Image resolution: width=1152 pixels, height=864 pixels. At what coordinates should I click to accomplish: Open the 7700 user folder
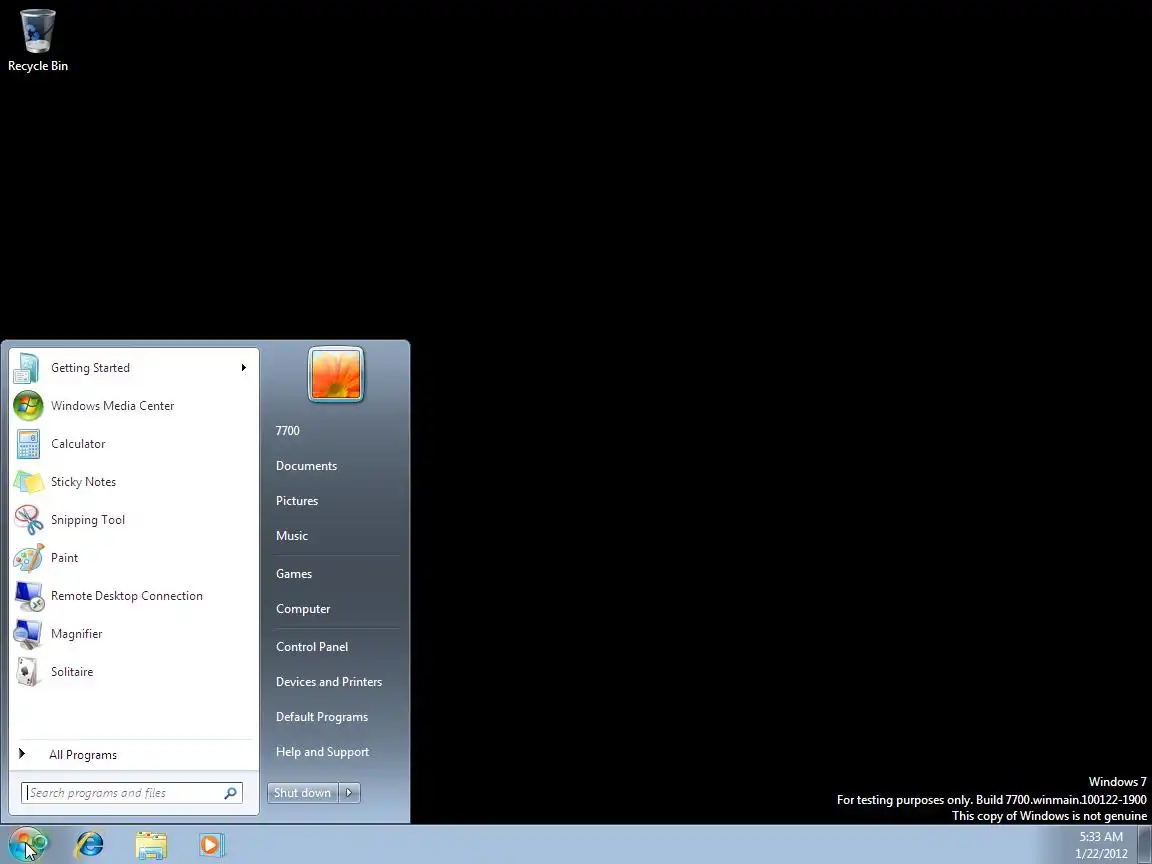287,431
